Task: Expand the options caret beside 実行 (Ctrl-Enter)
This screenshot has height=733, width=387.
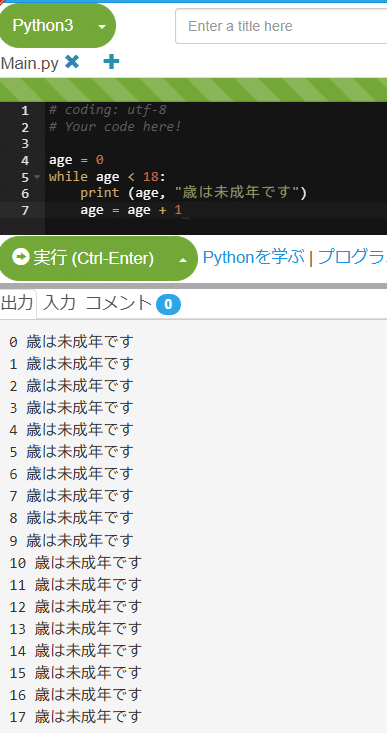Action: point(183,259)
